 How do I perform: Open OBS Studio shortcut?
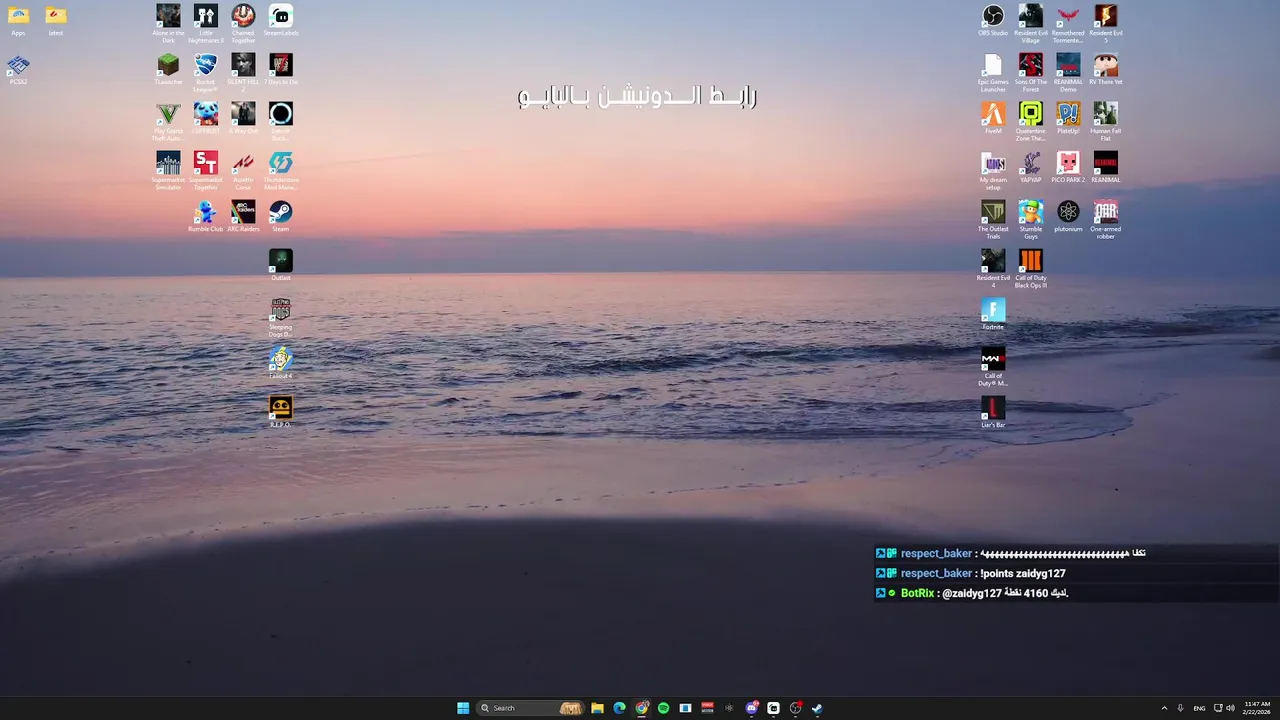coord(993,20)
